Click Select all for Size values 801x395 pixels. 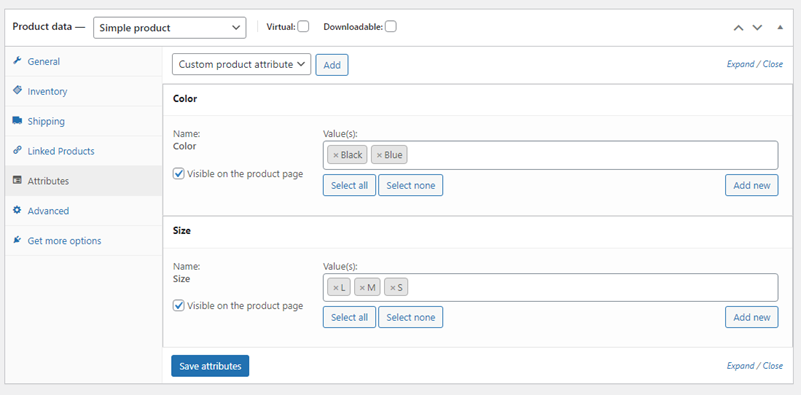point(349,317)
